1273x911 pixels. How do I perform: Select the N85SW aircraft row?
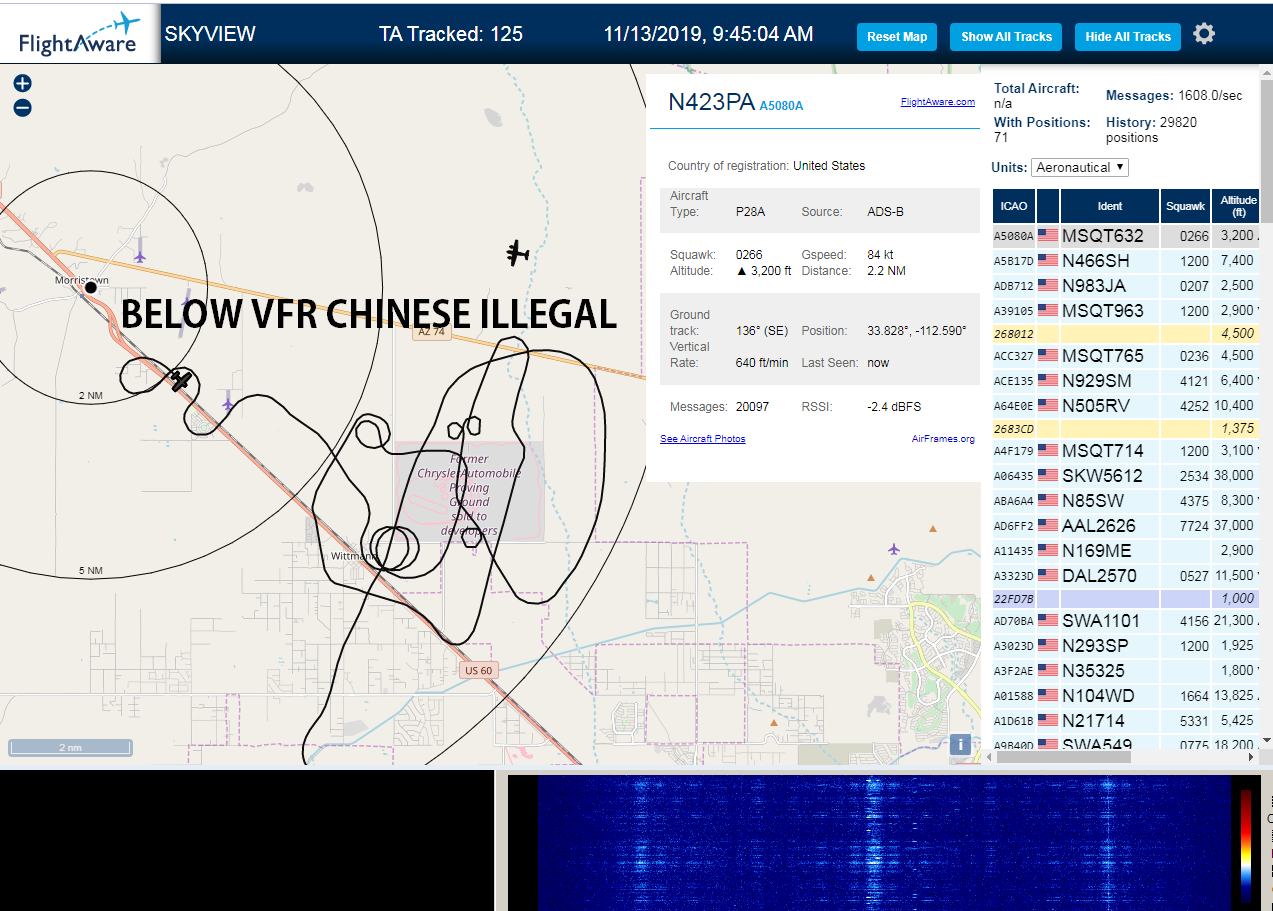pyautogui.click(x=1126, y=501)
